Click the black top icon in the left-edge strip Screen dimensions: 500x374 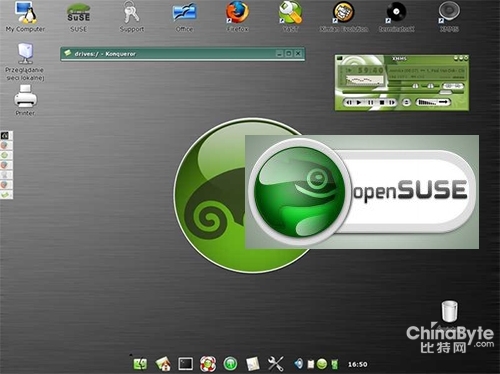pos(5,135)
